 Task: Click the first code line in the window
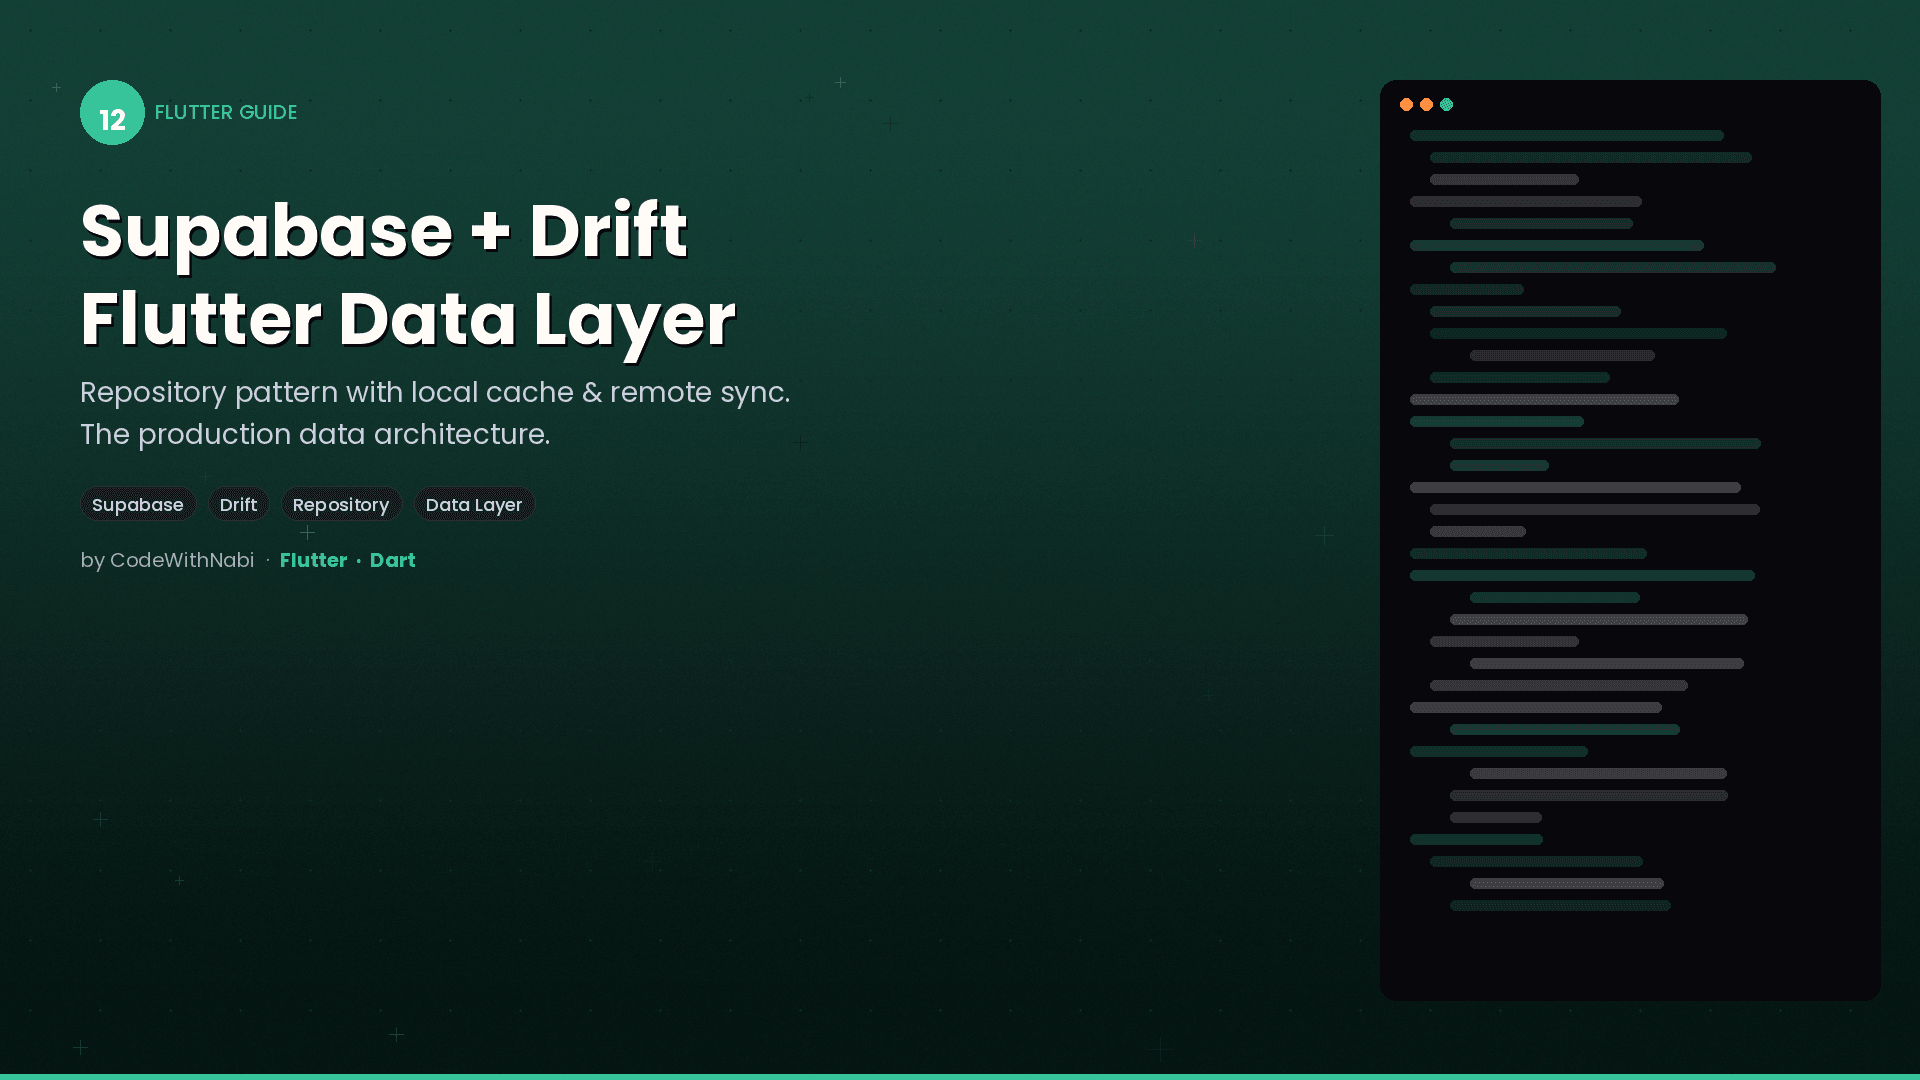click(x=1566, y=135)
